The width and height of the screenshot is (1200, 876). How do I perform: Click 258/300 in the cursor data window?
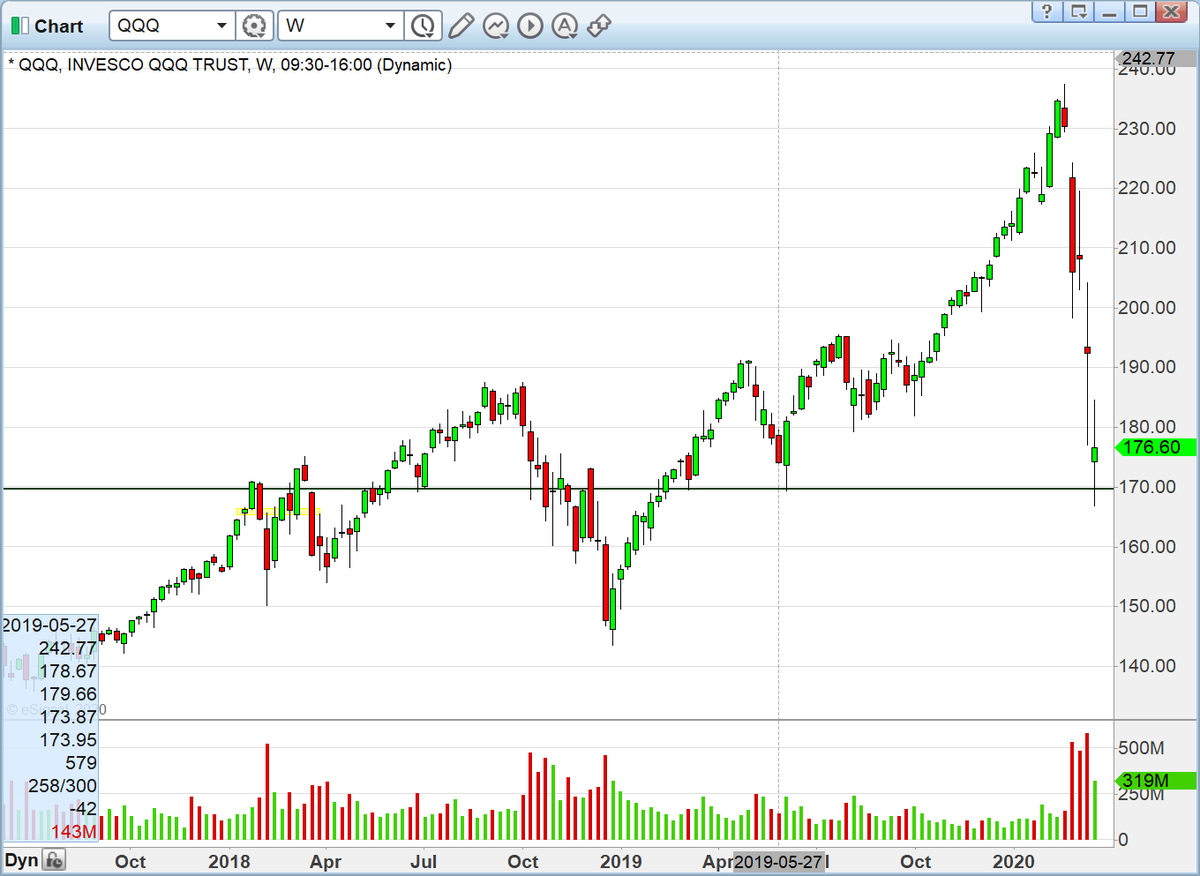click(x=63, y=786)
